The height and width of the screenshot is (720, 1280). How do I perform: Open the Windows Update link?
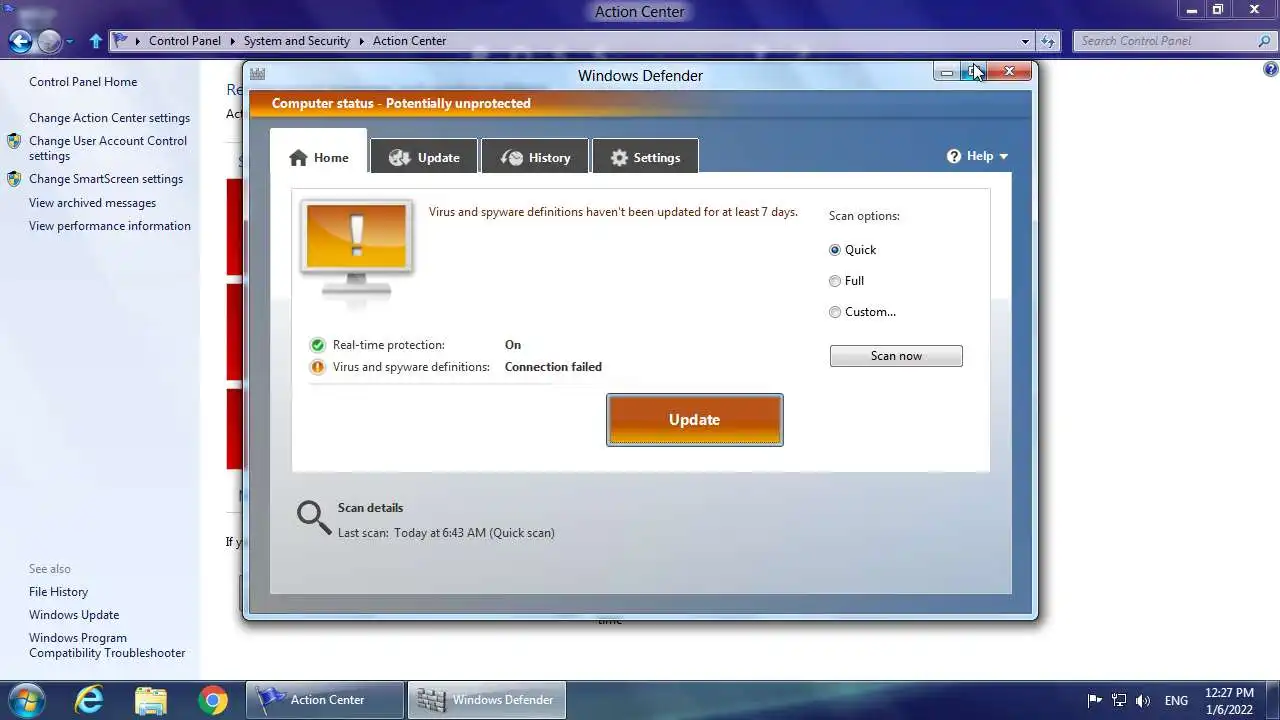pyautogui.click(x=74, y=615)
